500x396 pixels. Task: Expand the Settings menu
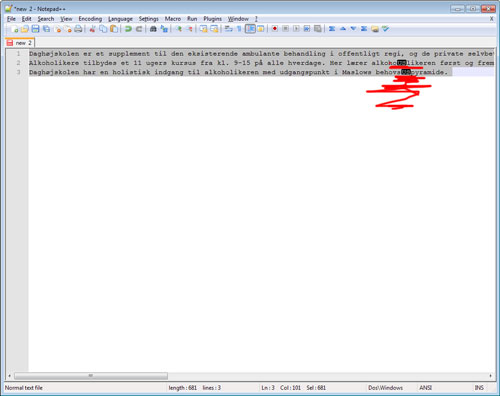(149, 19)
